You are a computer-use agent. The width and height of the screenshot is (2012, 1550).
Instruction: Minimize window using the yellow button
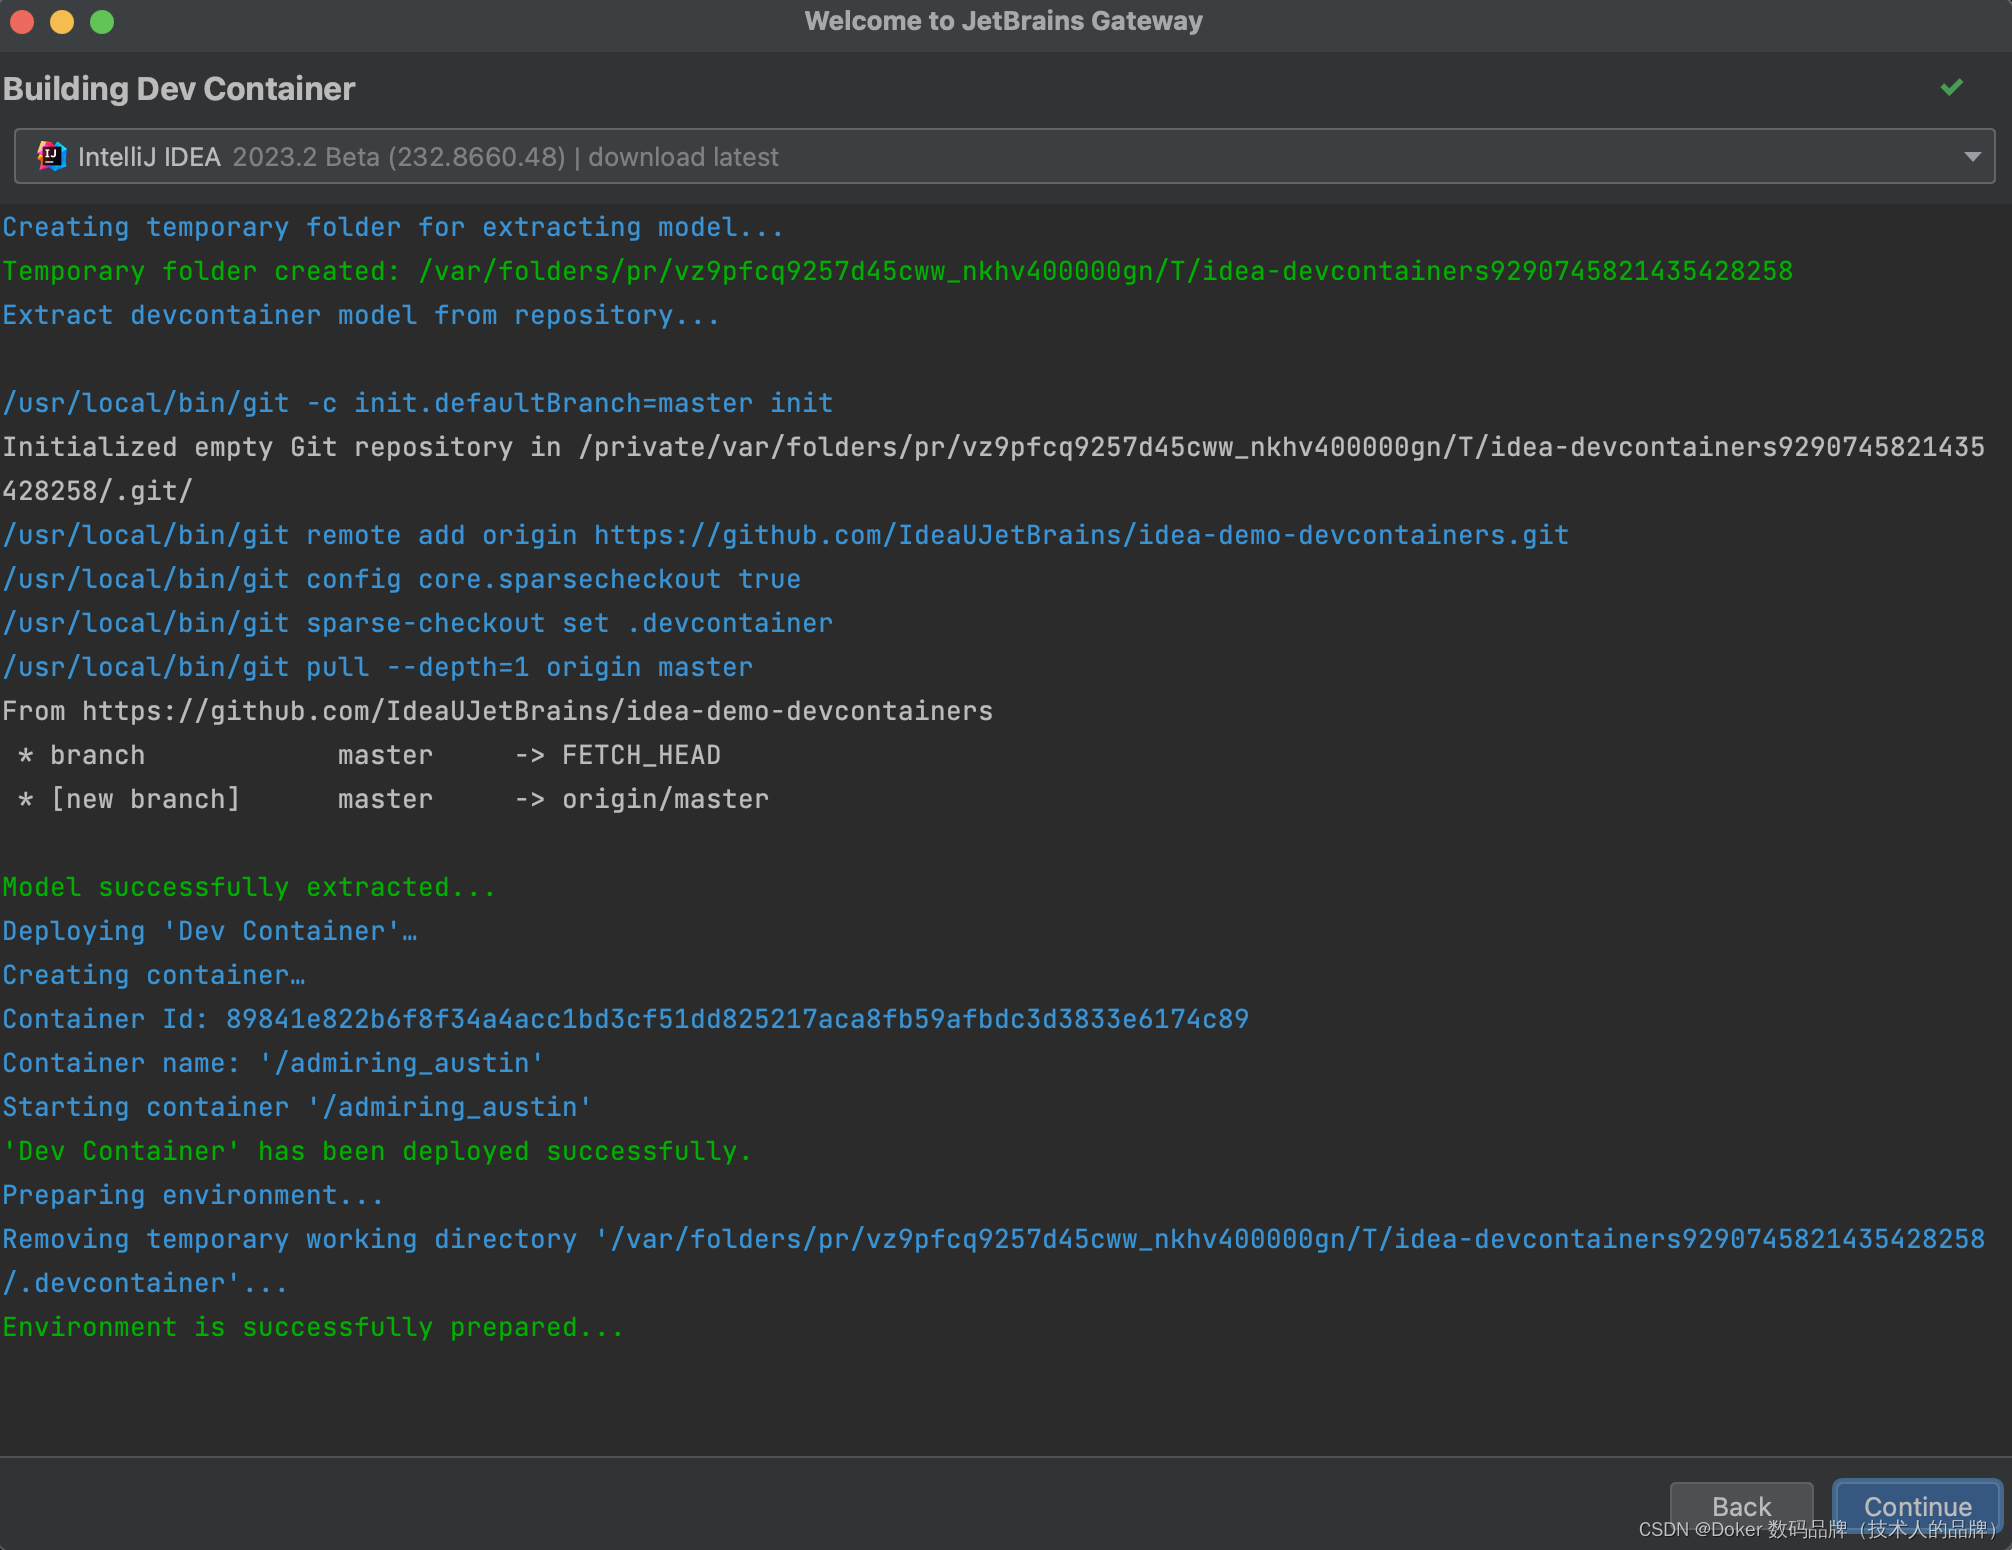62,21
